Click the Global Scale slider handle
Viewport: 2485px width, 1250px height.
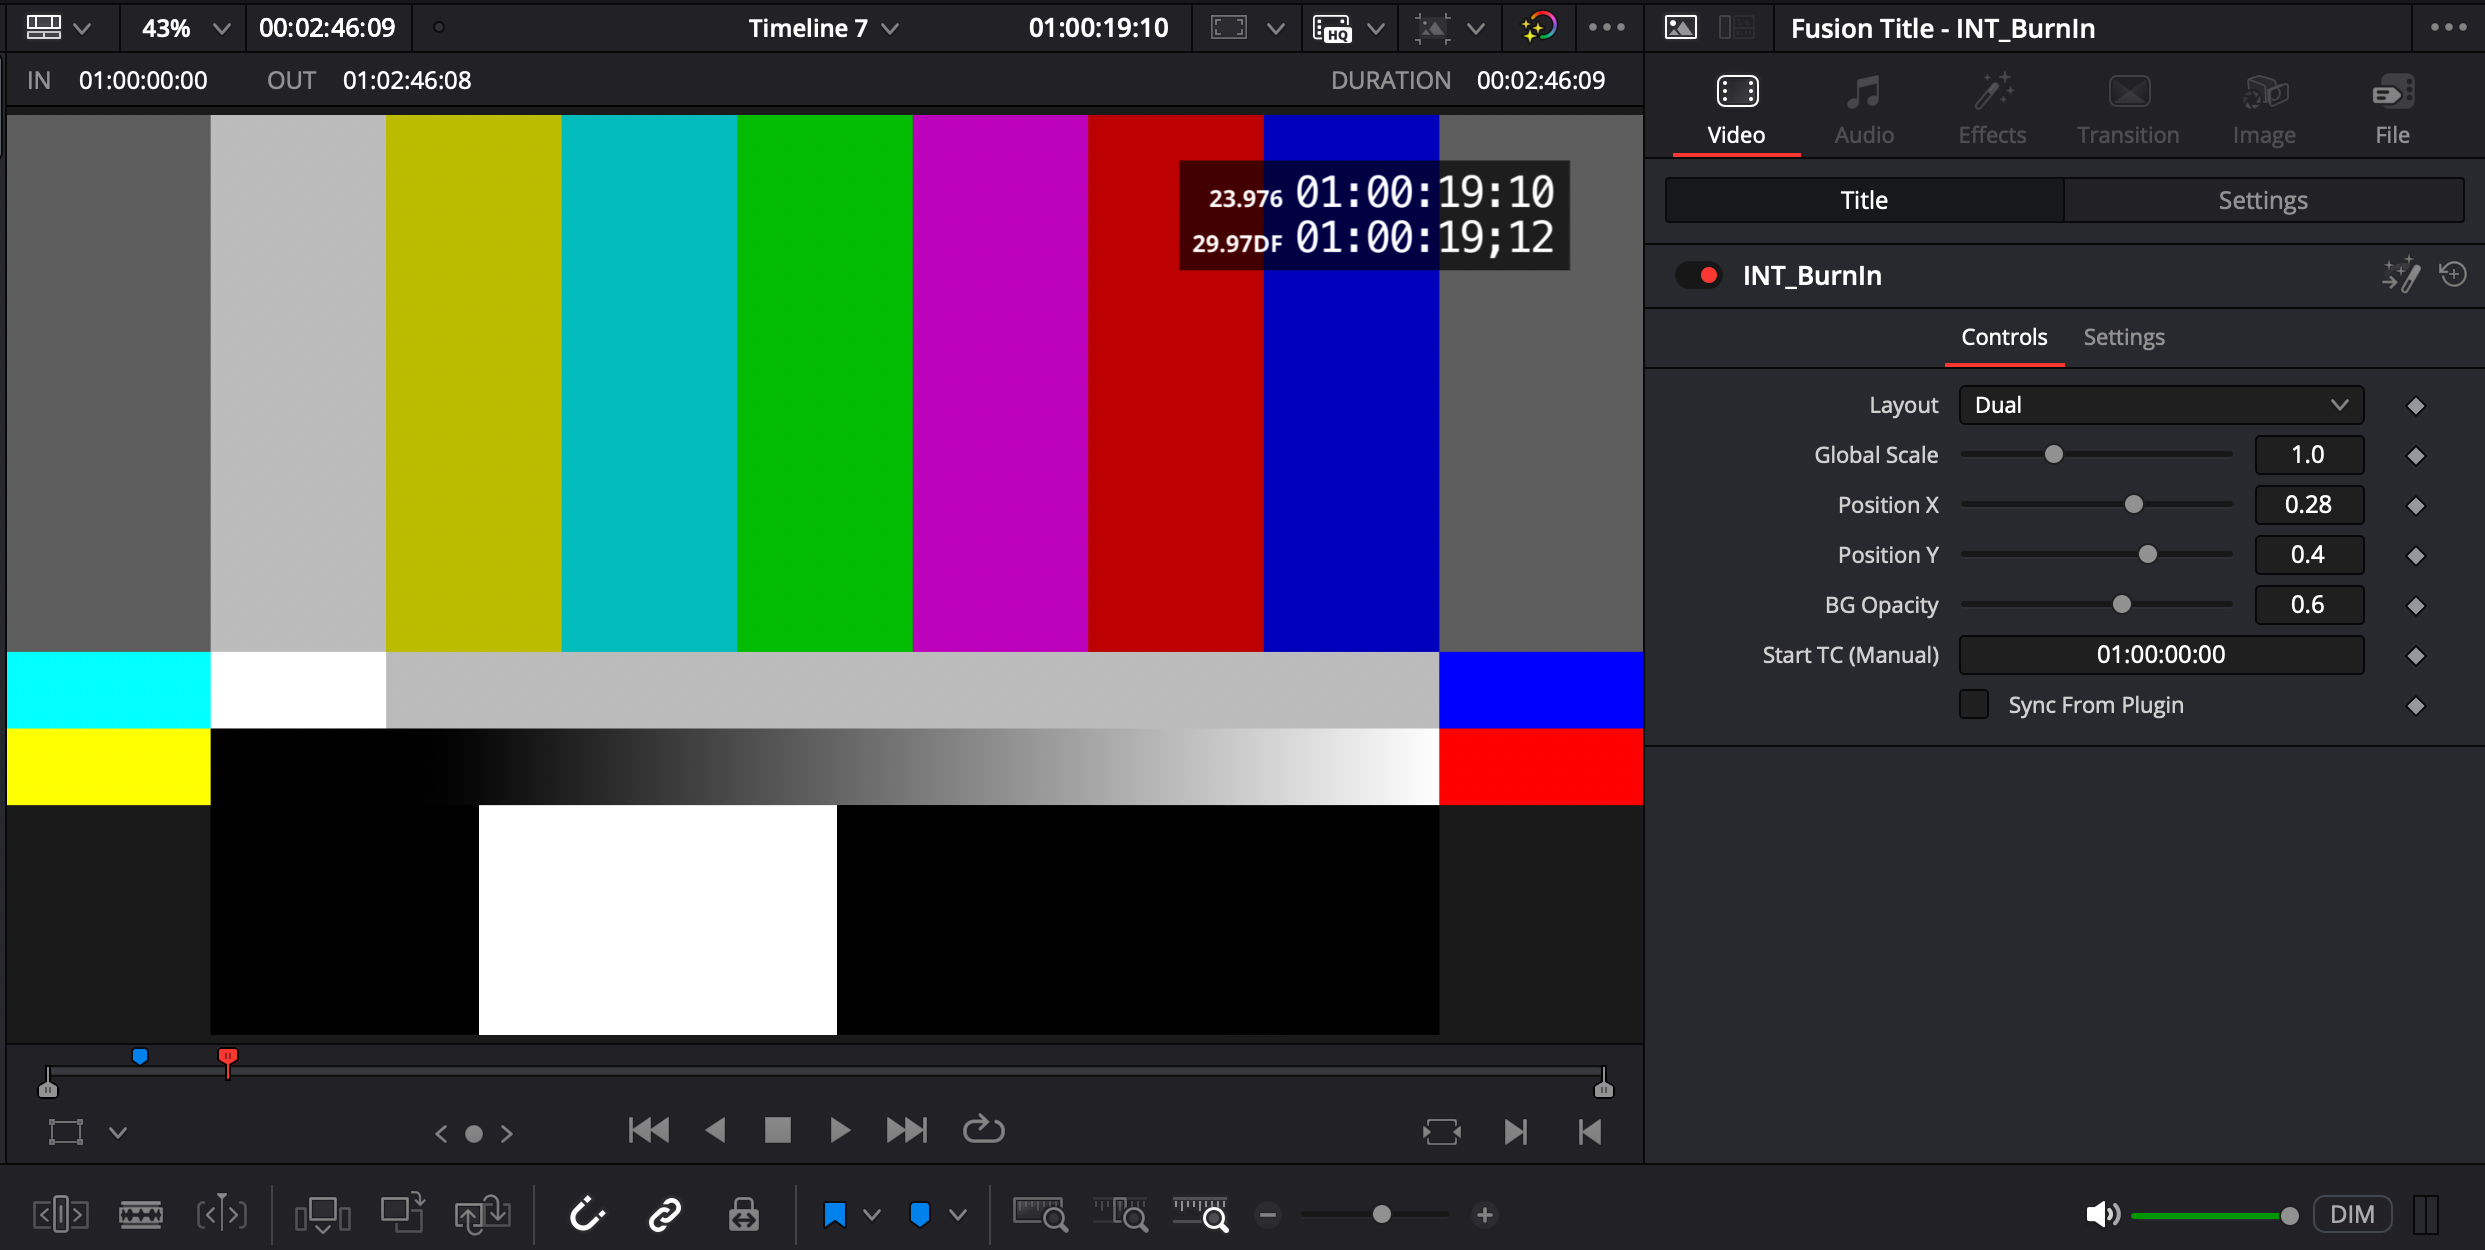pyautogui.click(x=2054, y=455)
